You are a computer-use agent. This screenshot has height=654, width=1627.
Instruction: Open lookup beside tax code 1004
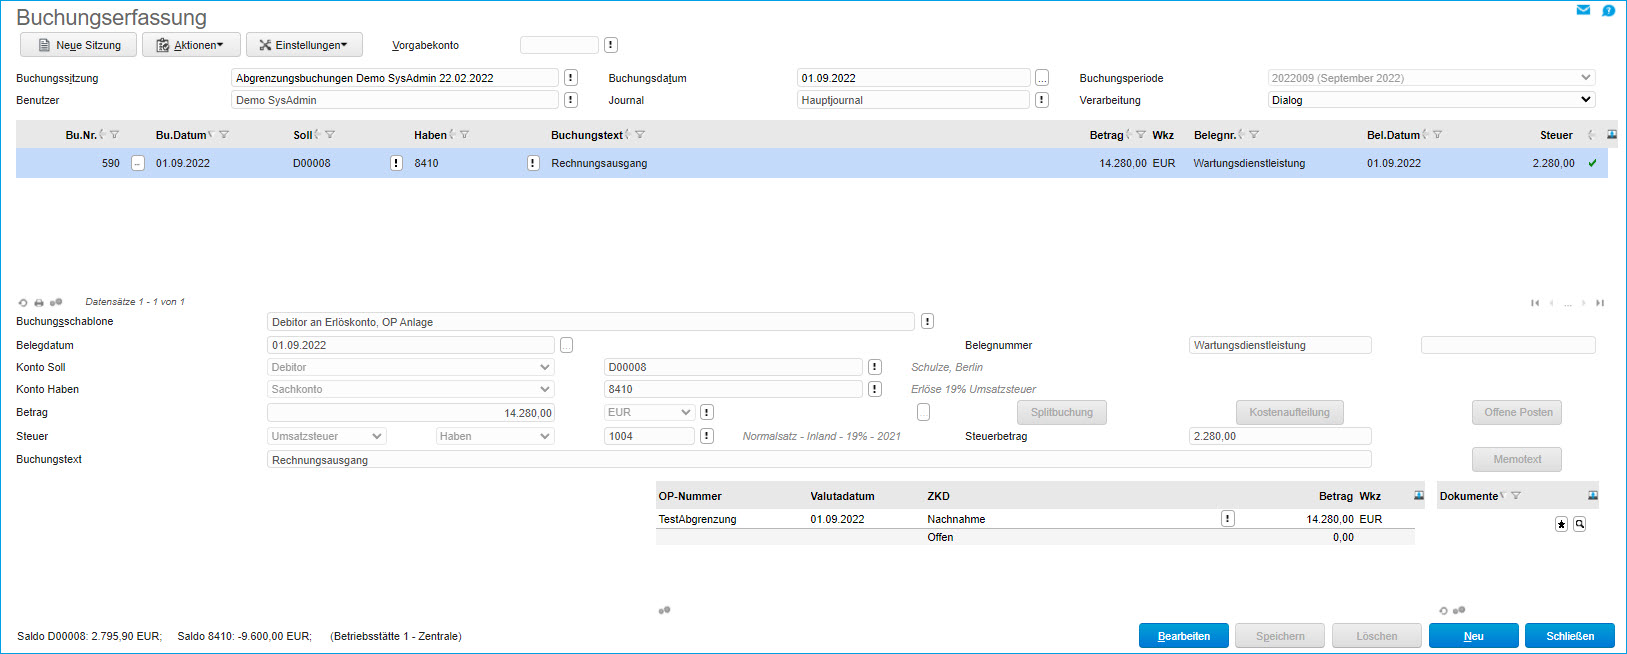click(707, 436)
